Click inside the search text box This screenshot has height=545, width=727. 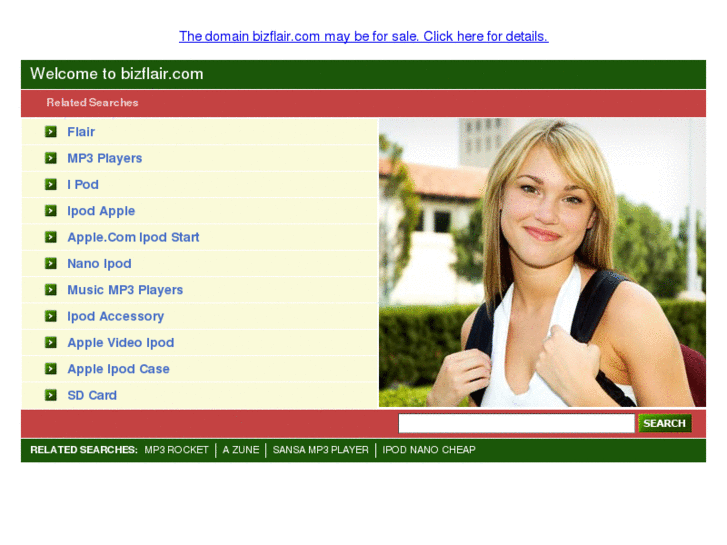click(517, 423)
